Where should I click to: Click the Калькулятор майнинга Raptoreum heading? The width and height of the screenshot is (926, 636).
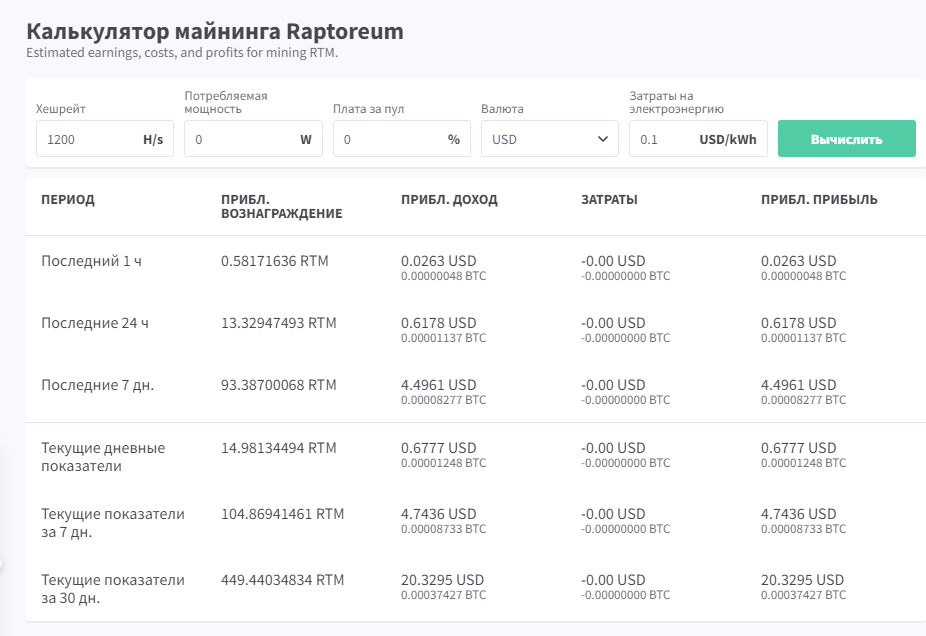215,31
